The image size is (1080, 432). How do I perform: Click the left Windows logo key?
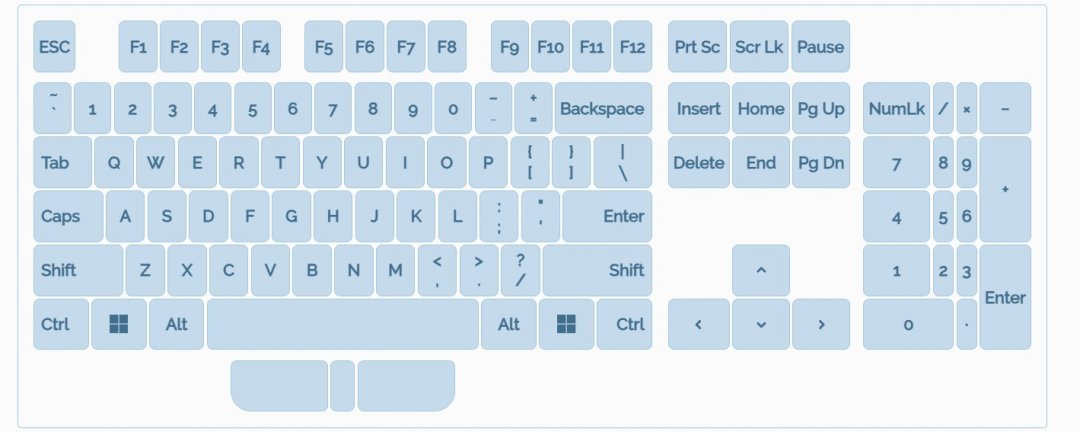[x=119, y=324]
